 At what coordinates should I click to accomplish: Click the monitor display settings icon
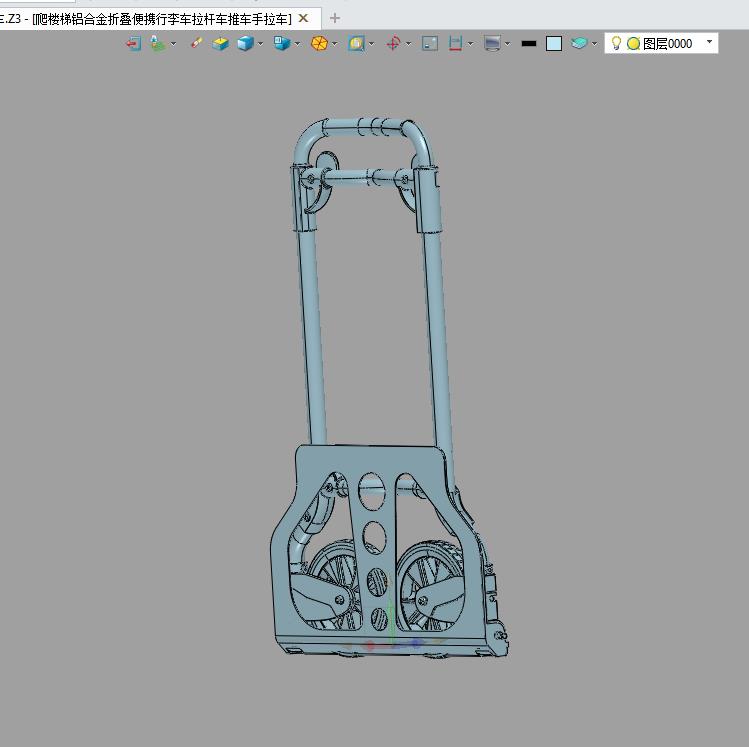tap(492, 43)
